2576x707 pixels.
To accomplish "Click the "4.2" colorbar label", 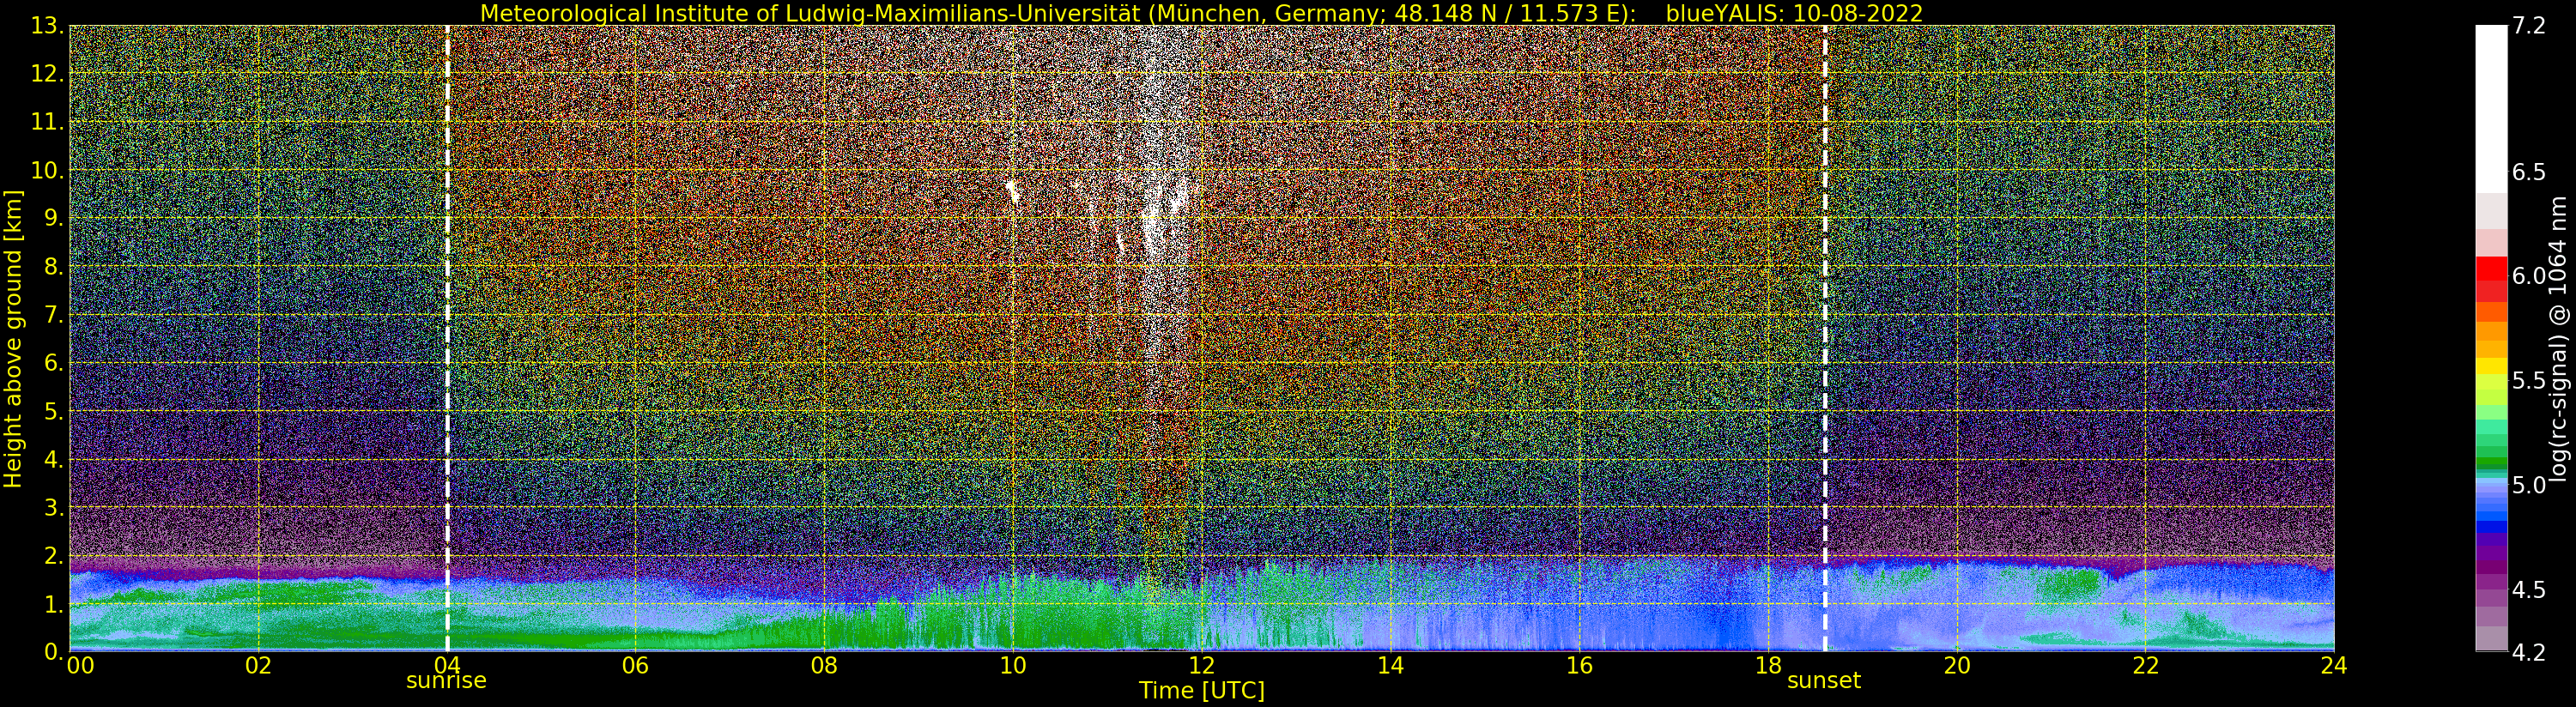I will tap(2529, 652).
